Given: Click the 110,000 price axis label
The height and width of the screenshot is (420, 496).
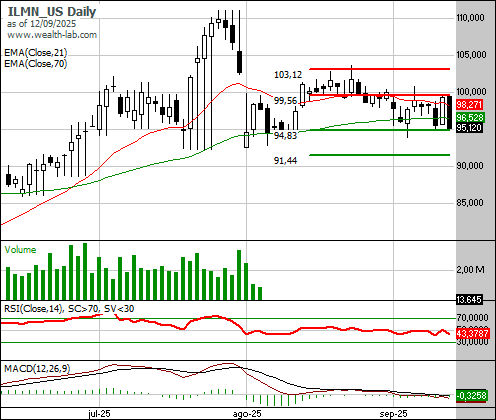Looking at the screenshot, I should pyautogui.click(x=470, y=17).
